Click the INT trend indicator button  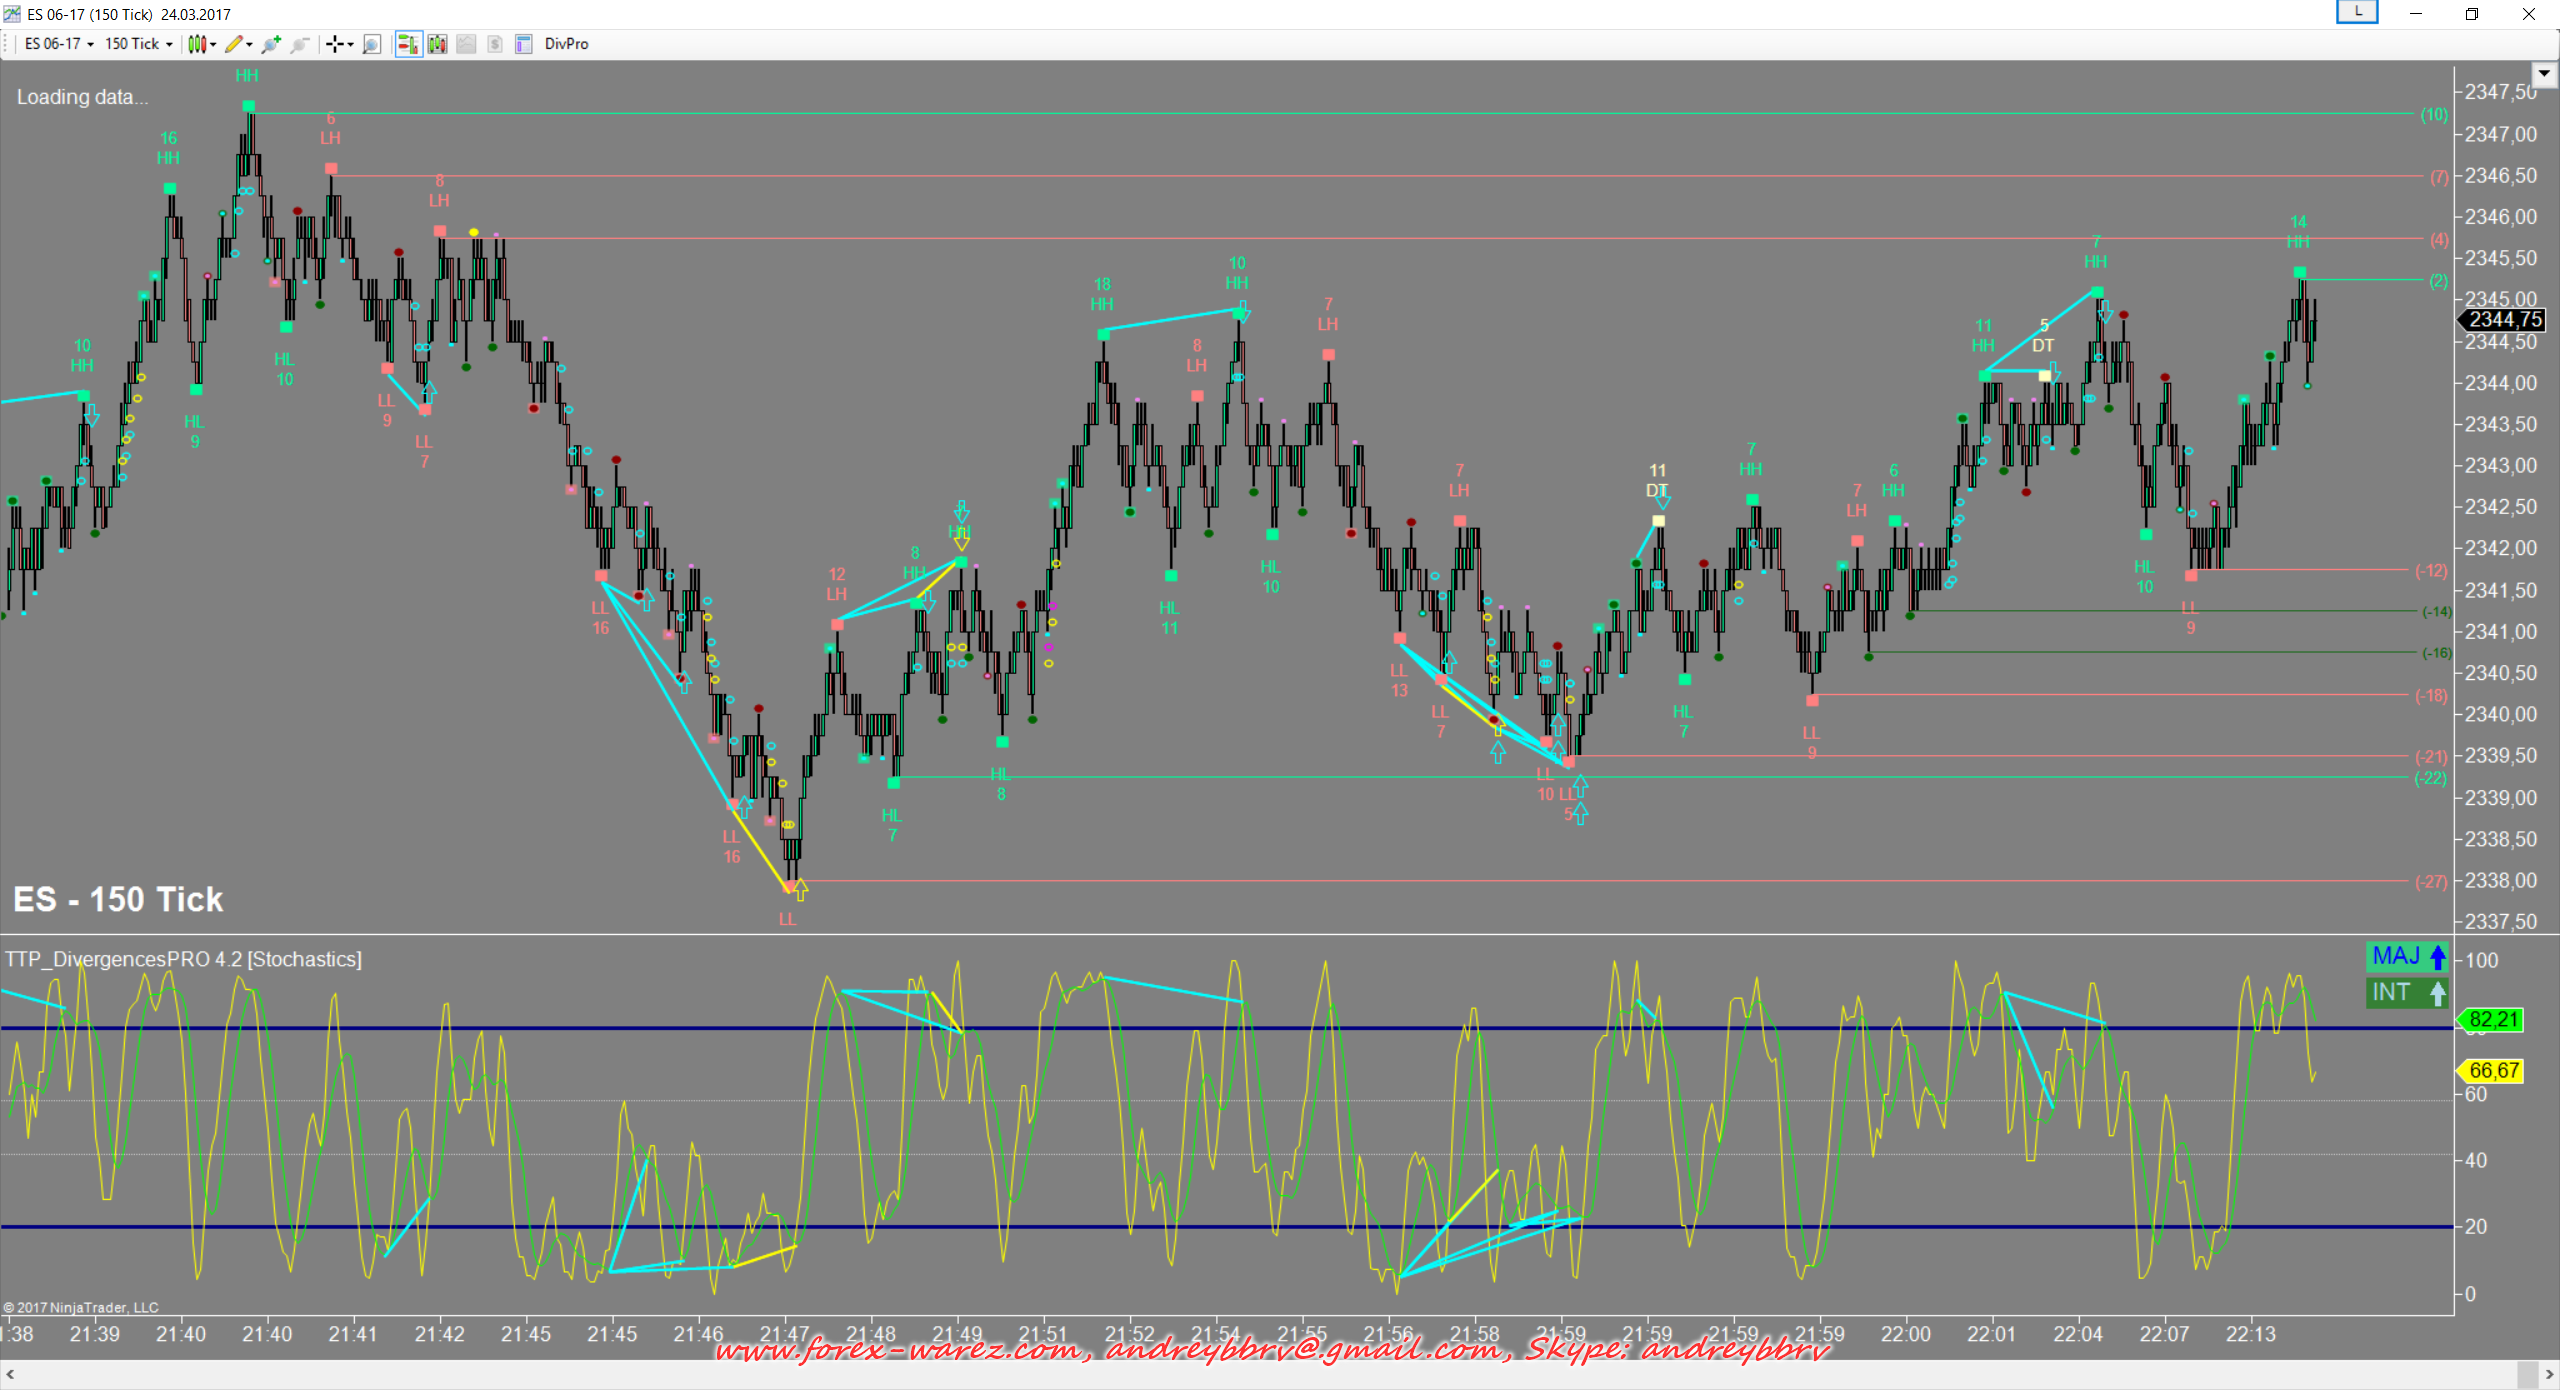click(x=2408, y=993)
